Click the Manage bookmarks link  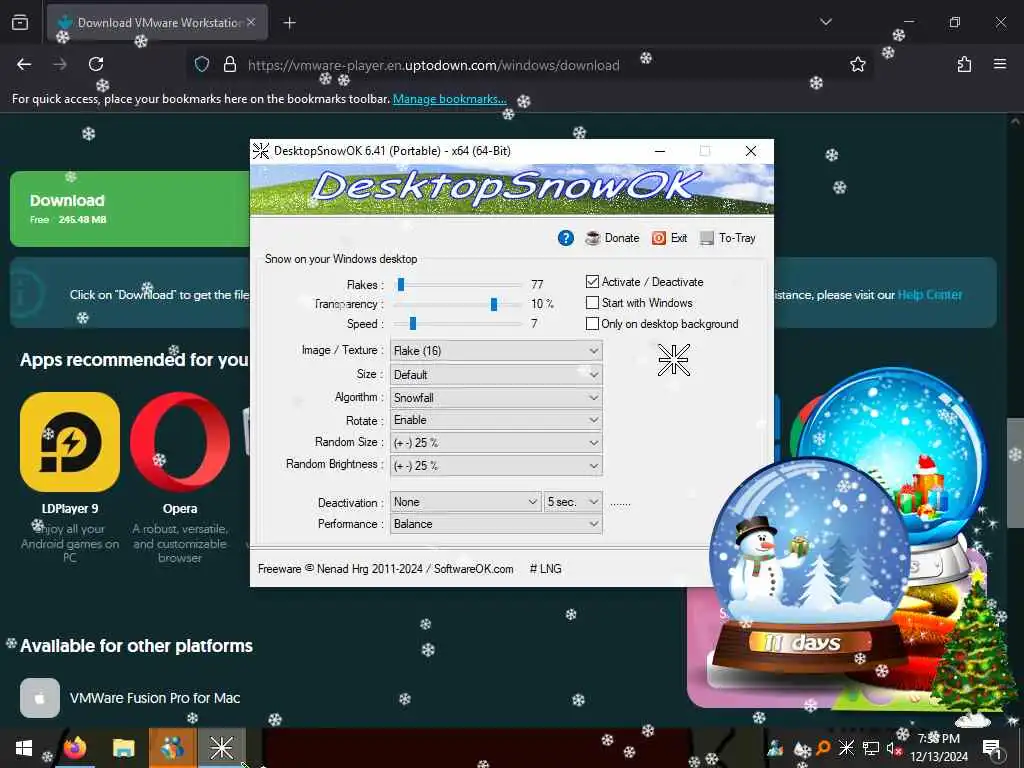point(449,99)
